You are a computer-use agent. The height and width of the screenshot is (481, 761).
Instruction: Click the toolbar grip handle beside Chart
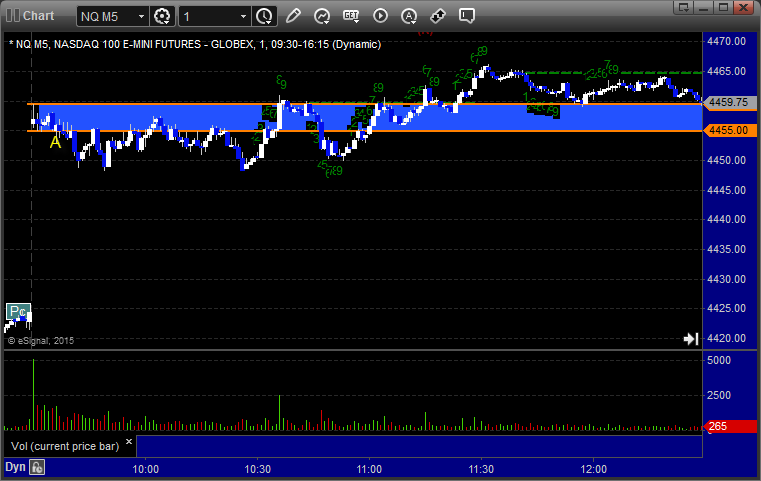13,16
